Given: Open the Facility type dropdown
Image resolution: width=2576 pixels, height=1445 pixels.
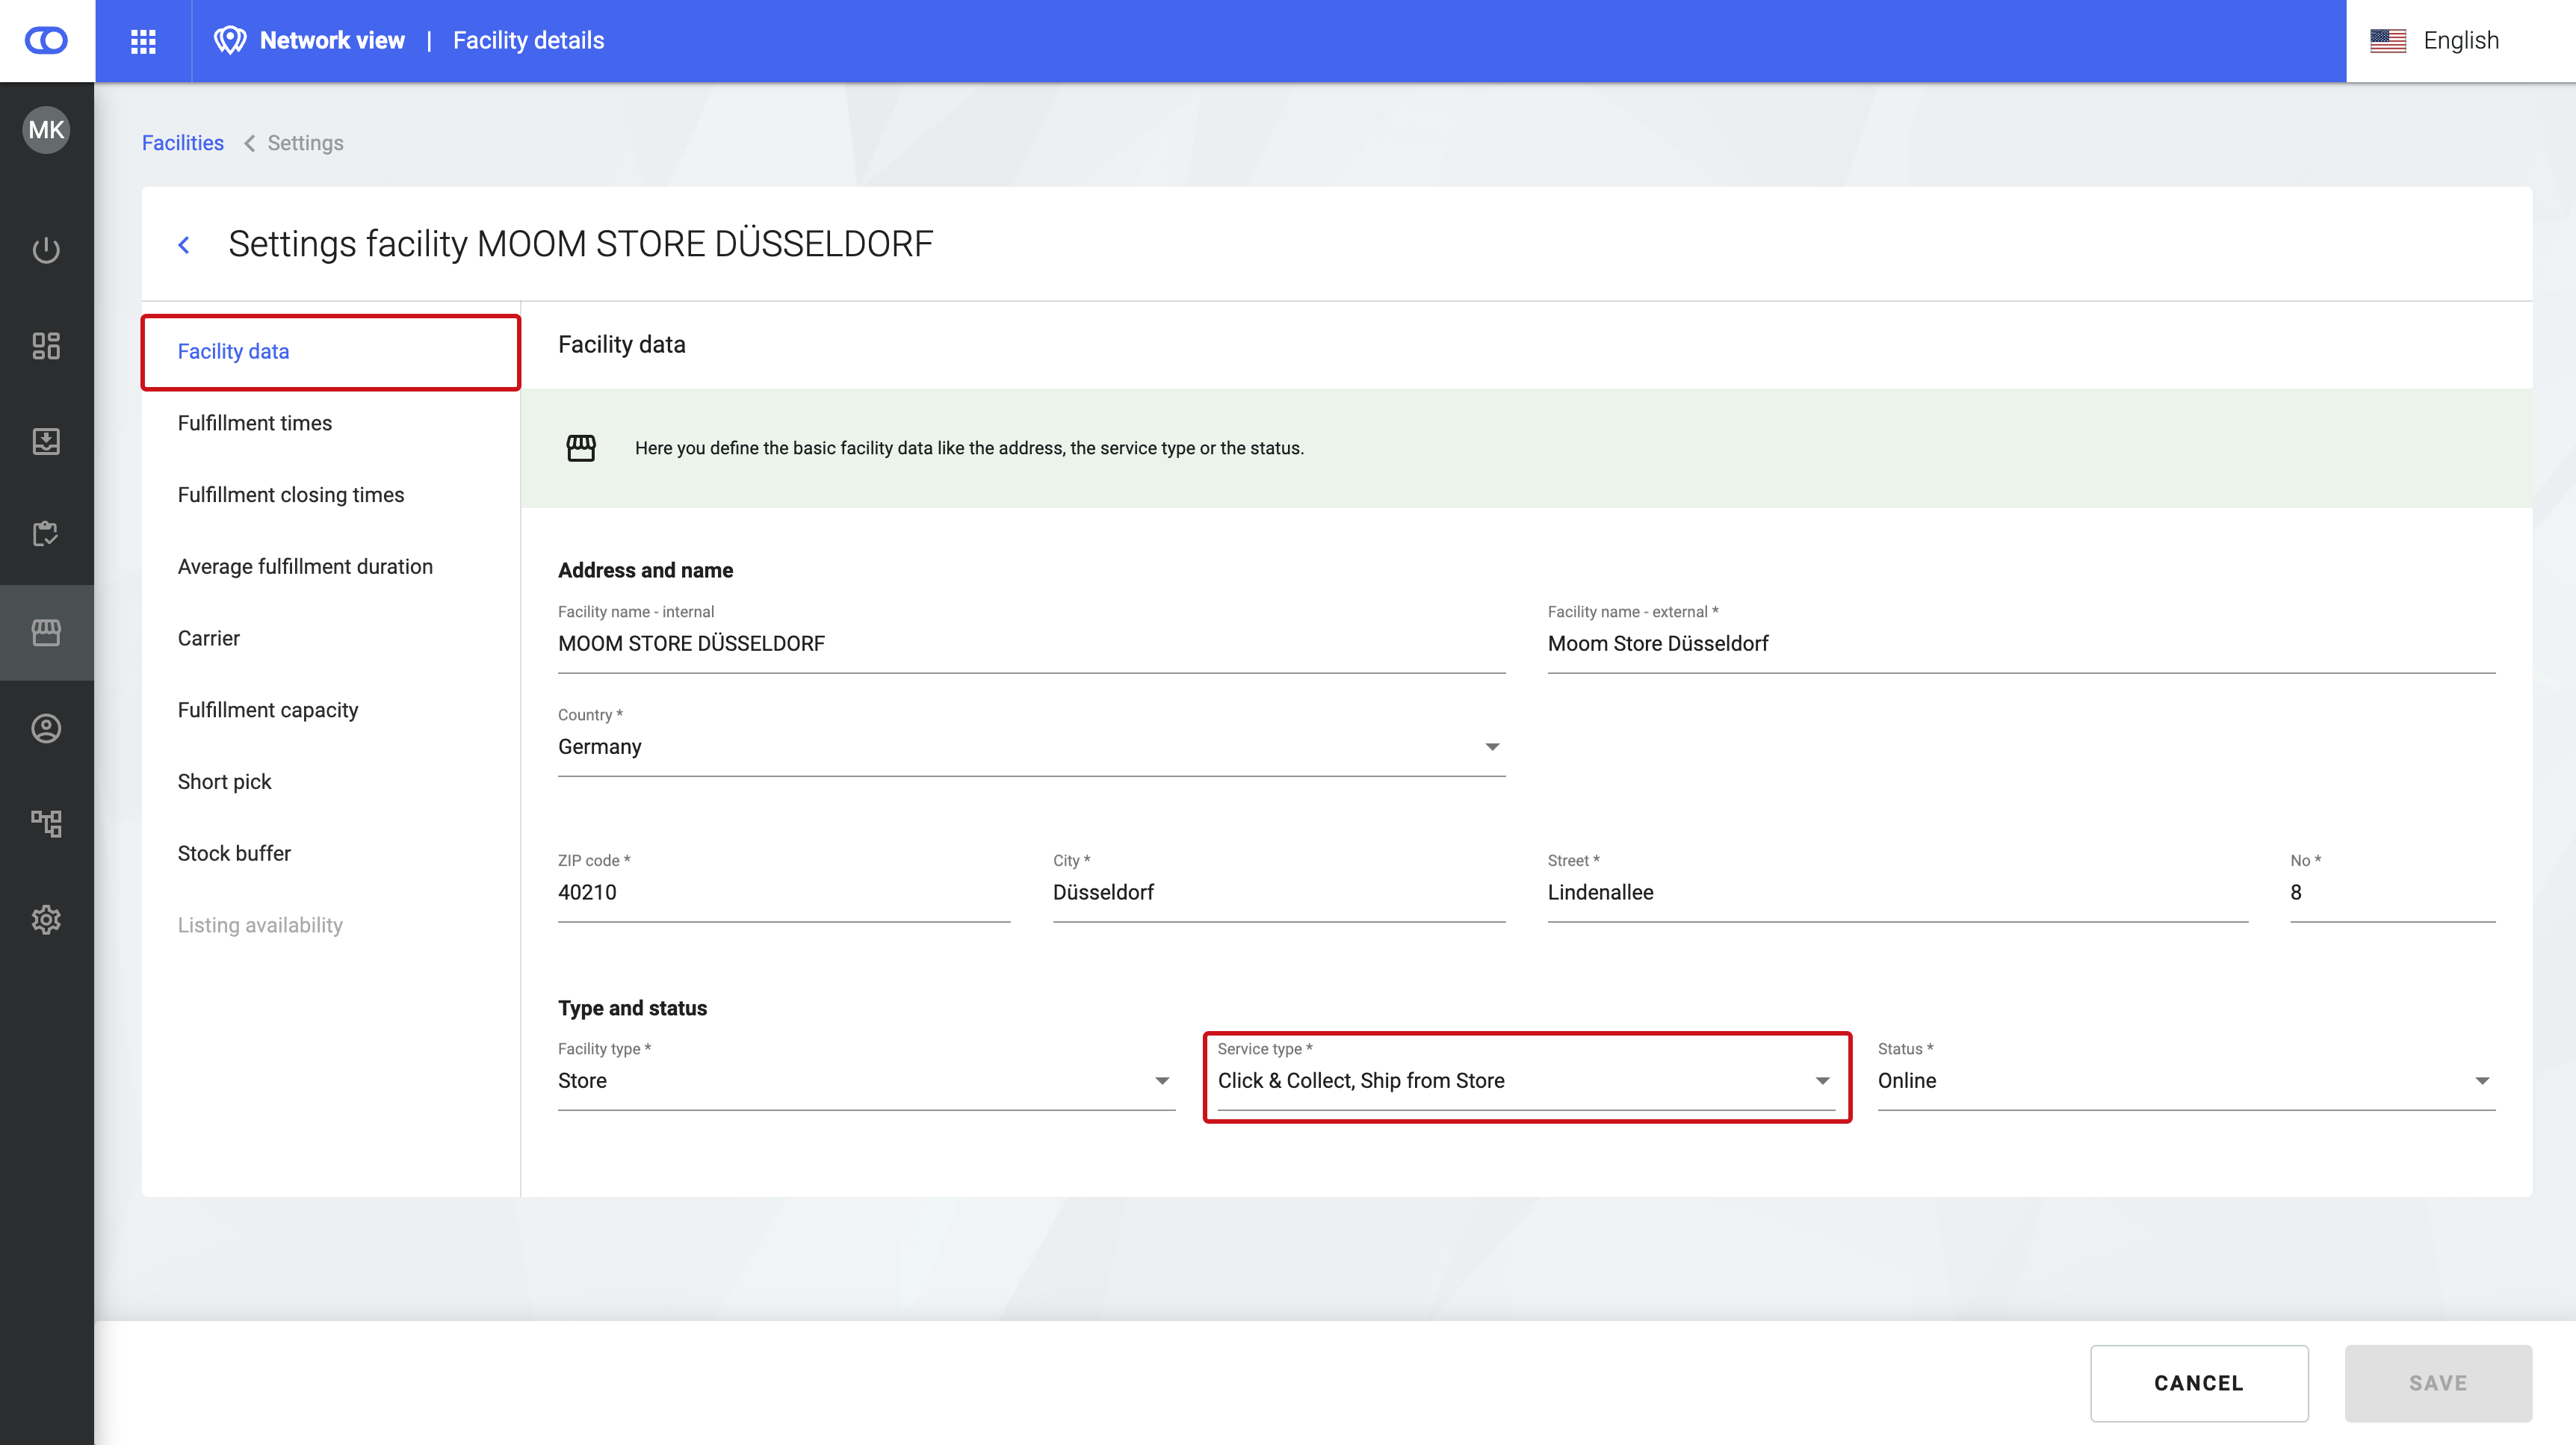Looking at the screenshot, I should [x=865, y=1080].
